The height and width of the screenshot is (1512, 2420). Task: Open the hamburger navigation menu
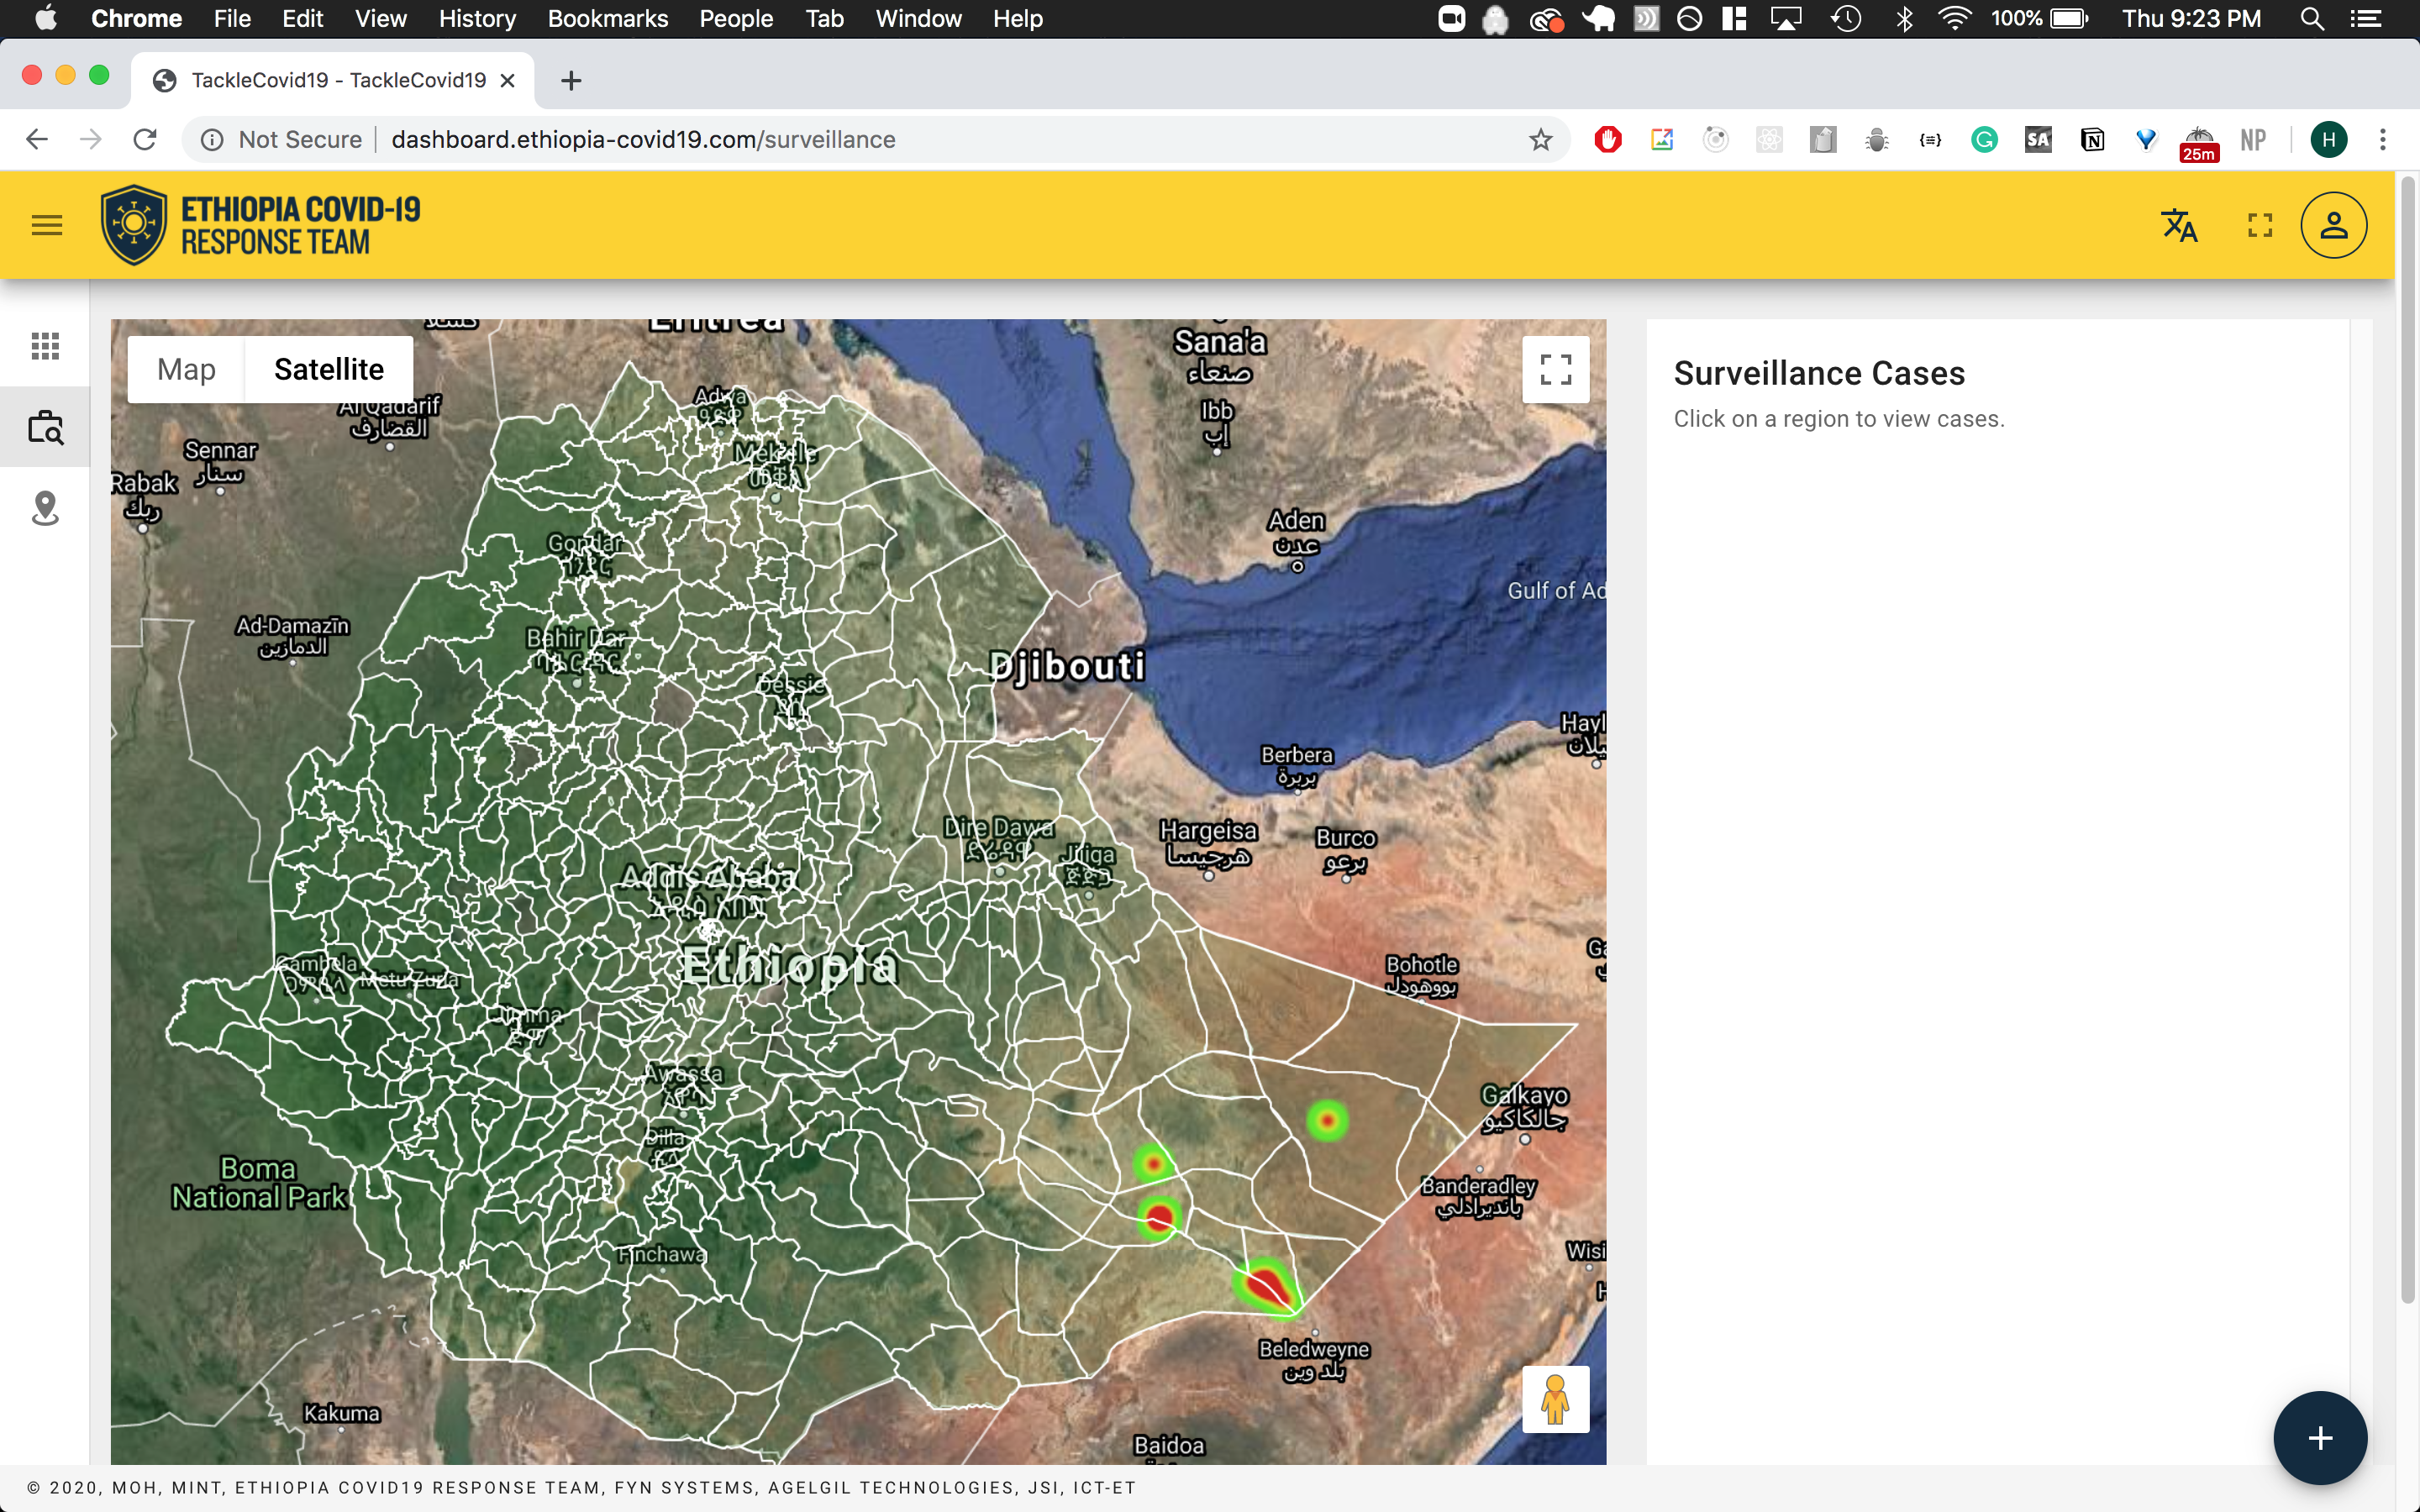[47, 225]
